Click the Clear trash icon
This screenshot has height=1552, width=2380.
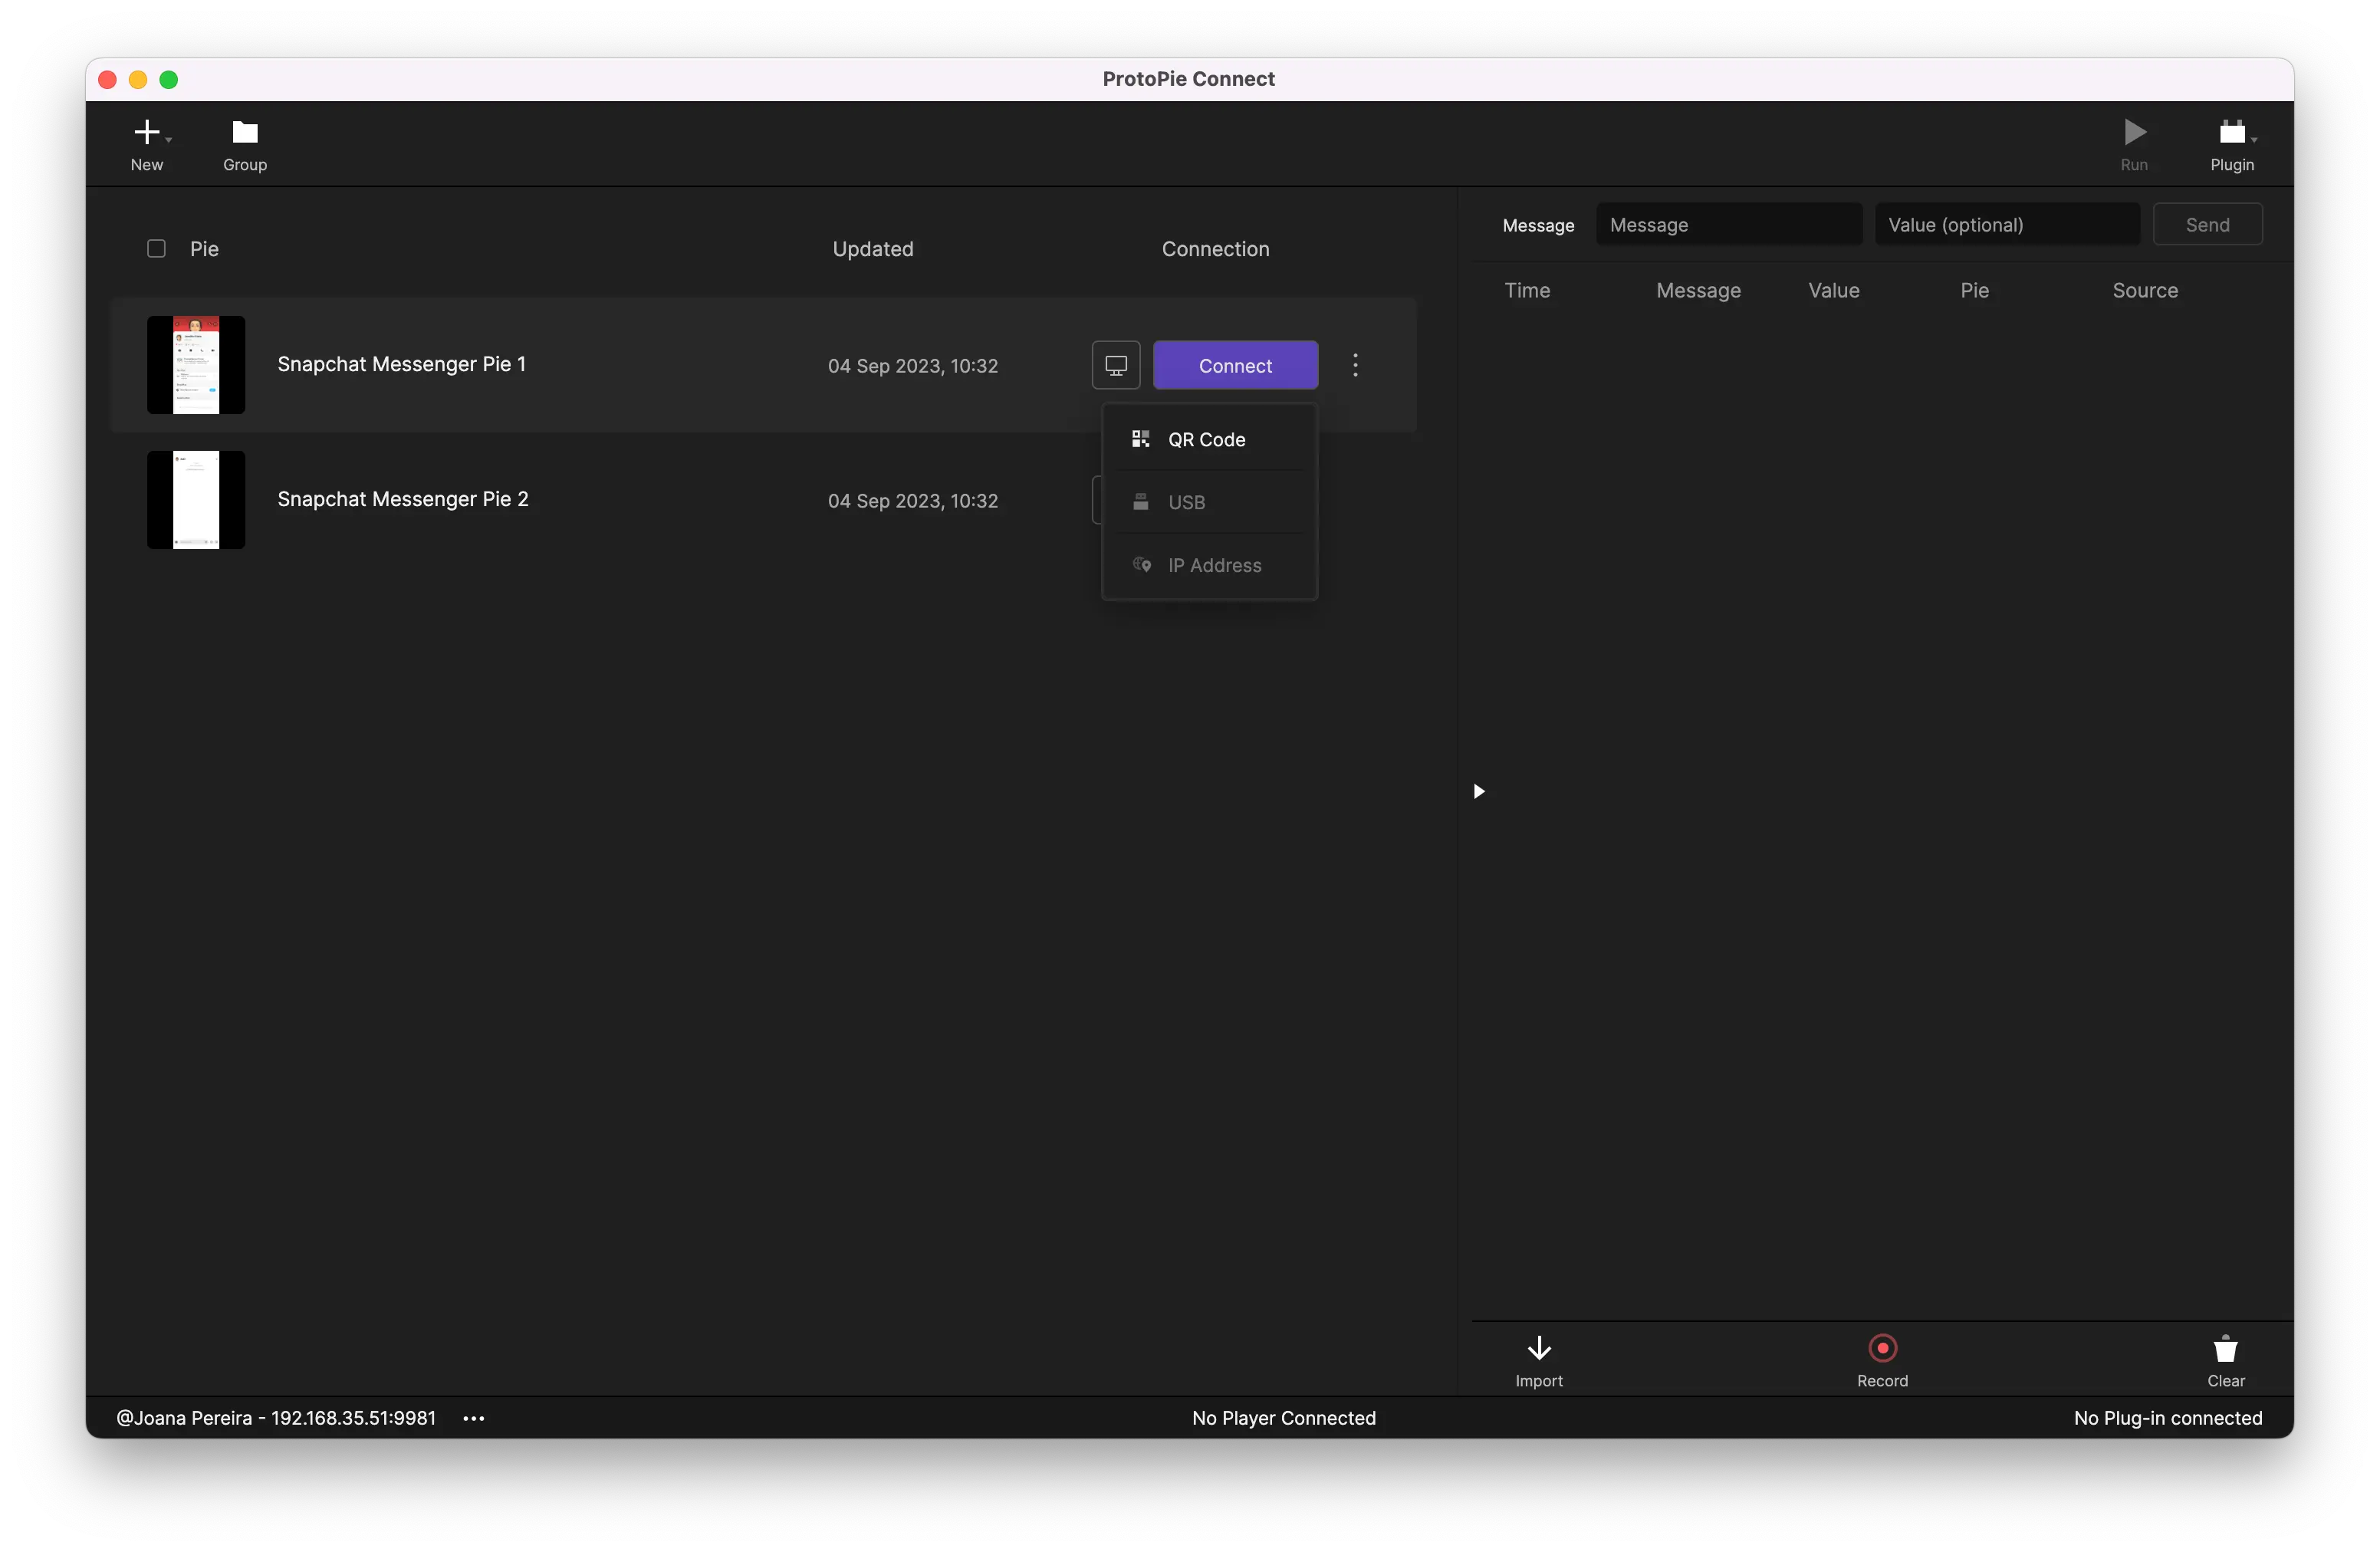click(x=2225, y=1349)
